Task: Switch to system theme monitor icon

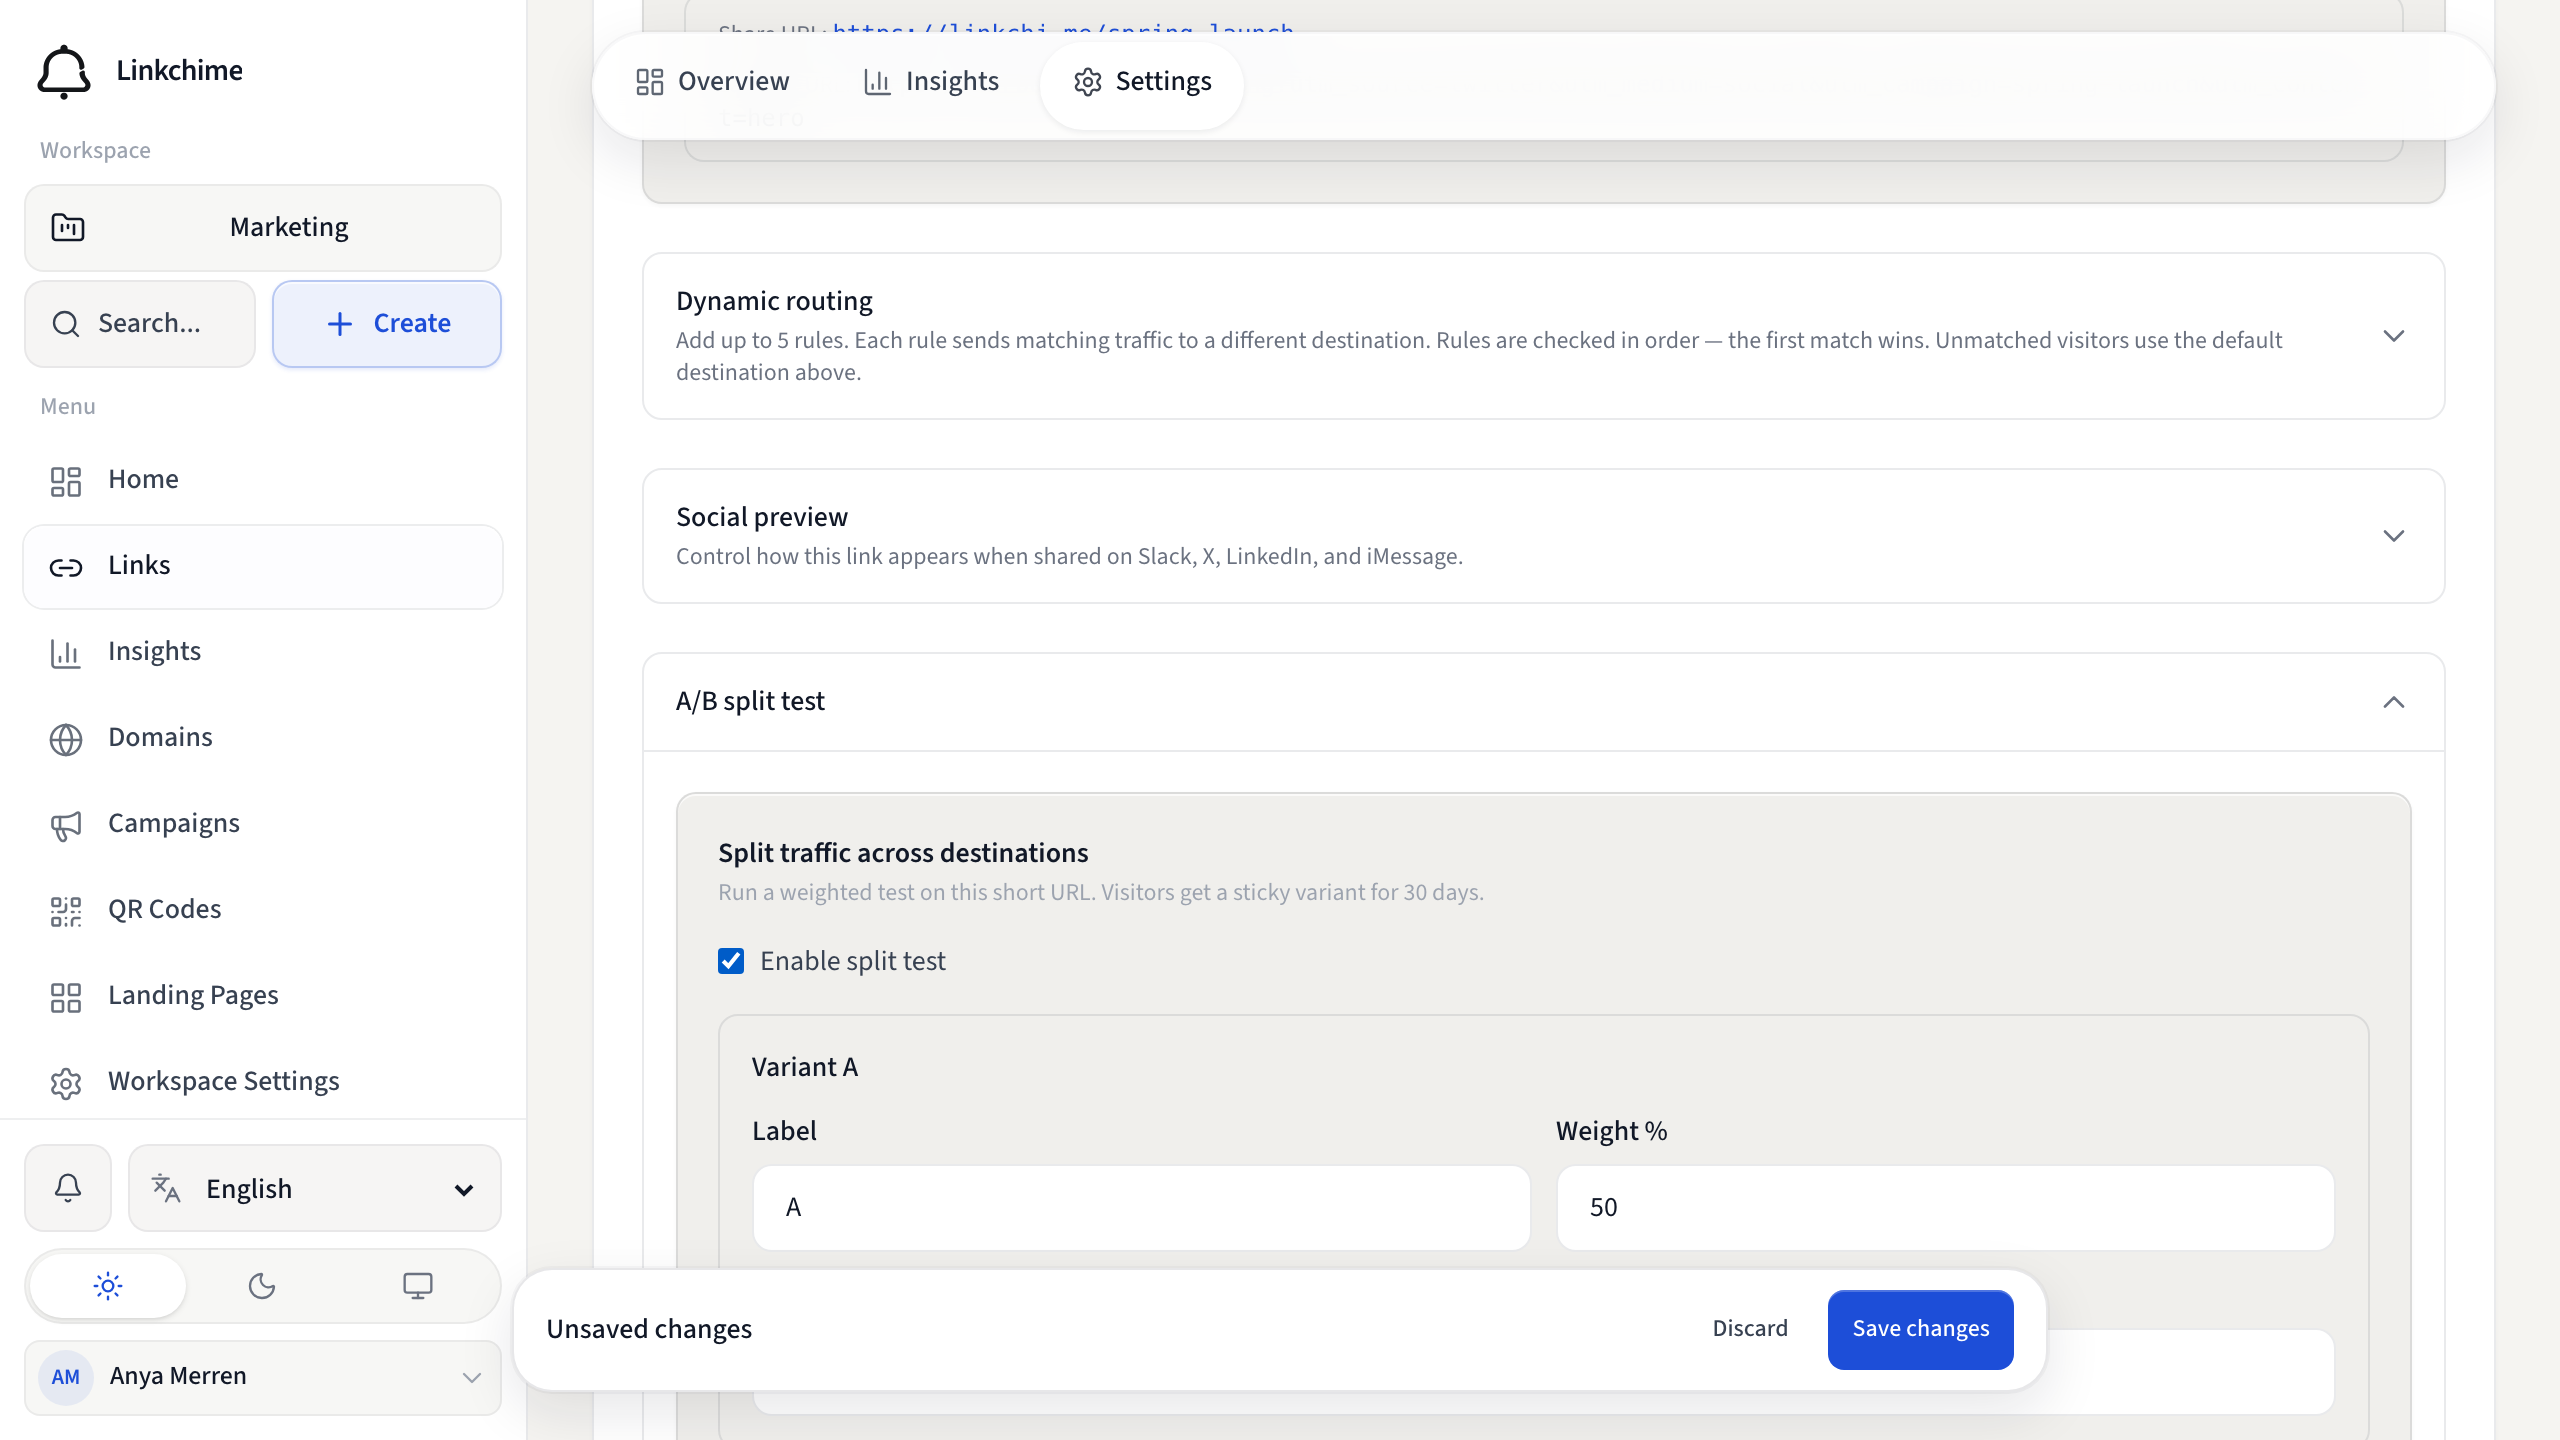Action: [x=418, y=1286]
